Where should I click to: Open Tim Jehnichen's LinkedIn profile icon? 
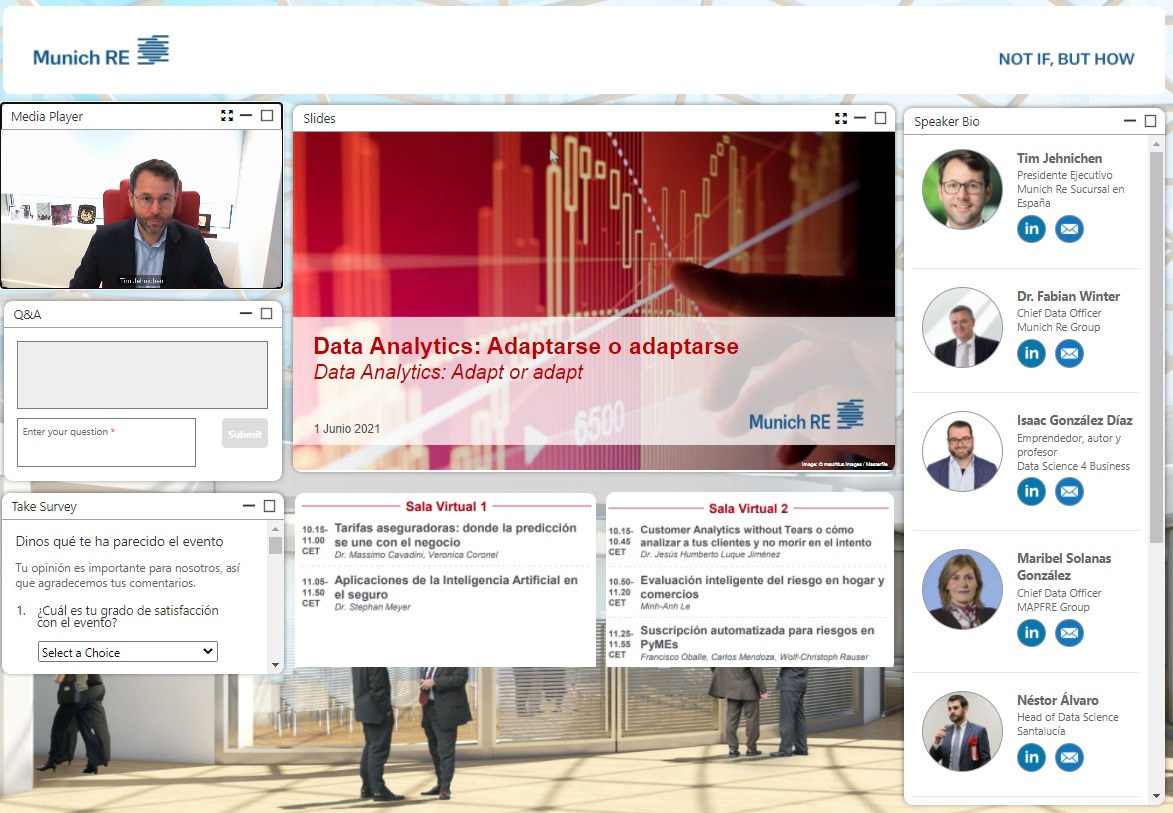click(x=1031, y=229)
